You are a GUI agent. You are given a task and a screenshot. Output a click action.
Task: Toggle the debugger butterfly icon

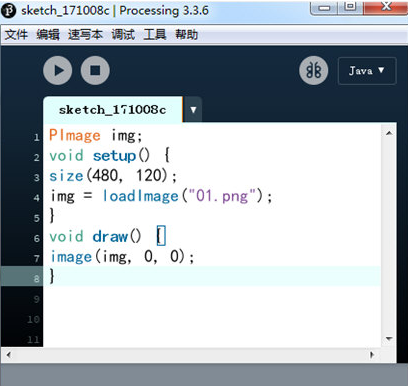[314, 70]
